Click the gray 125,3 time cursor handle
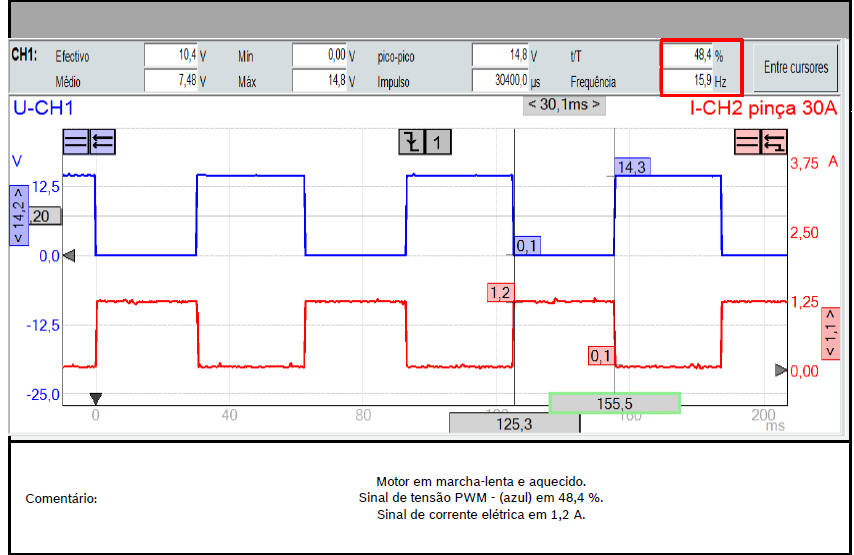 click(x=514, y=424)
